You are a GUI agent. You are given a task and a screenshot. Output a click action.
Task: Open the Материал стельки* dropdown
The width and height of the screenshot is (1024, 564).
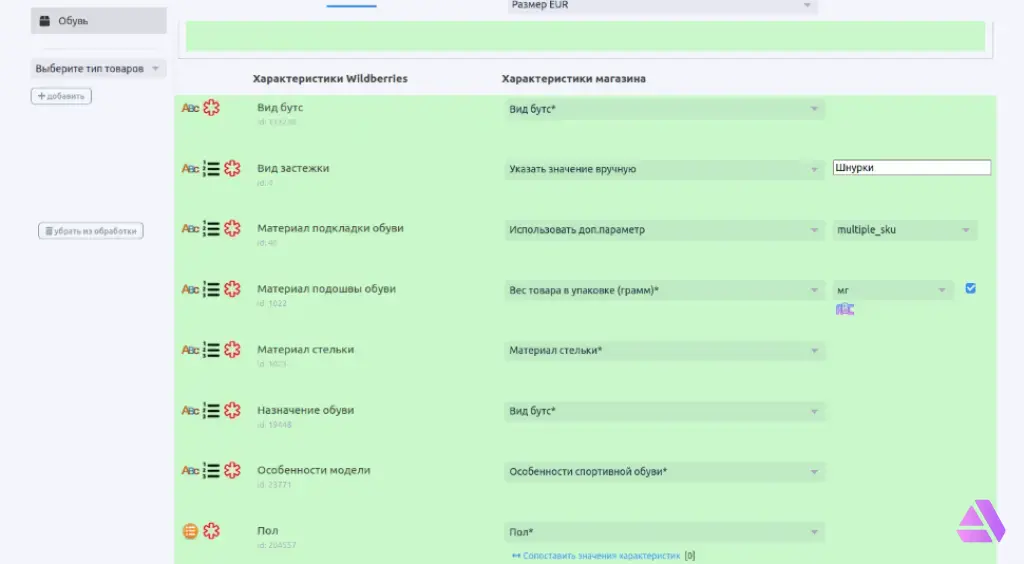(x=664, y=351)
